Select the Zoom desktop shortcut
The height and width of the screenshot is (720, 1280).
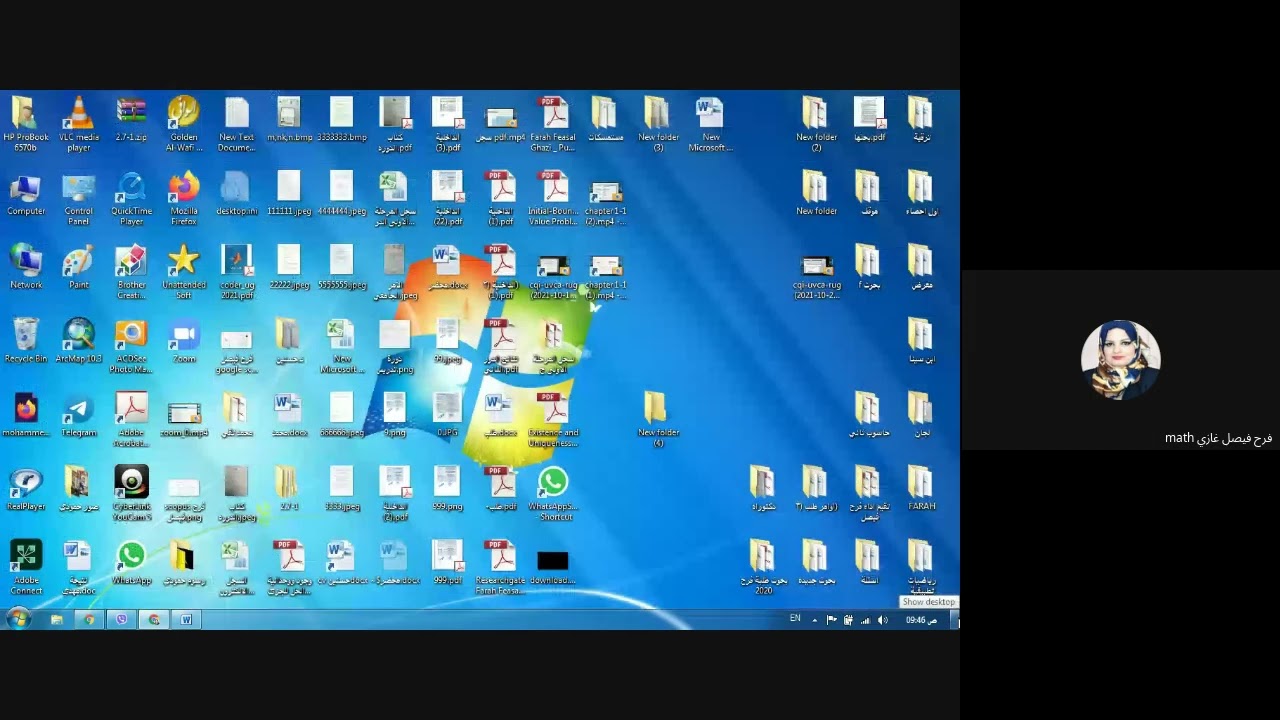[x=184, y=345]
